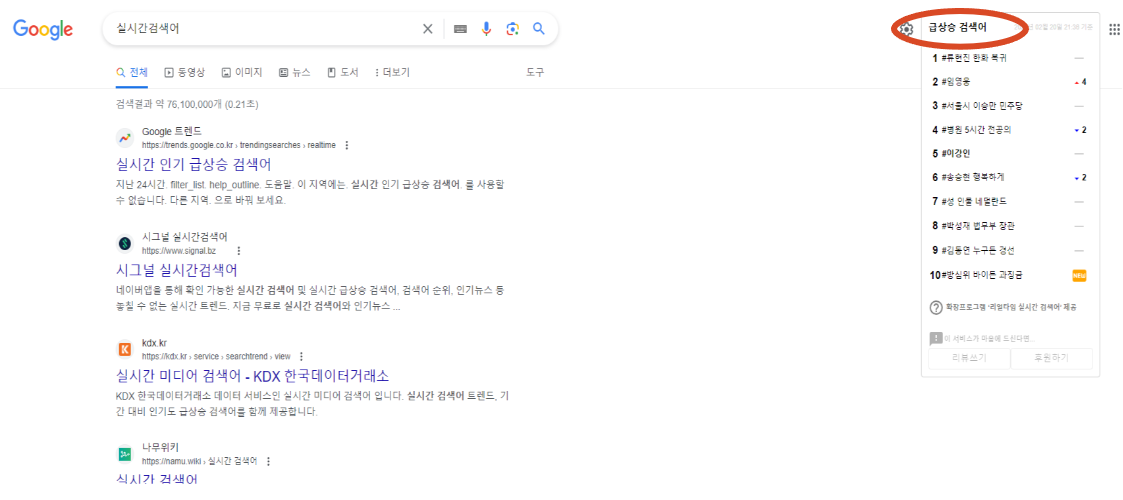The width and height of the screenshot is (1123, 500).
Task: Switch to the 도서 tab
Action: click(342, 72)
